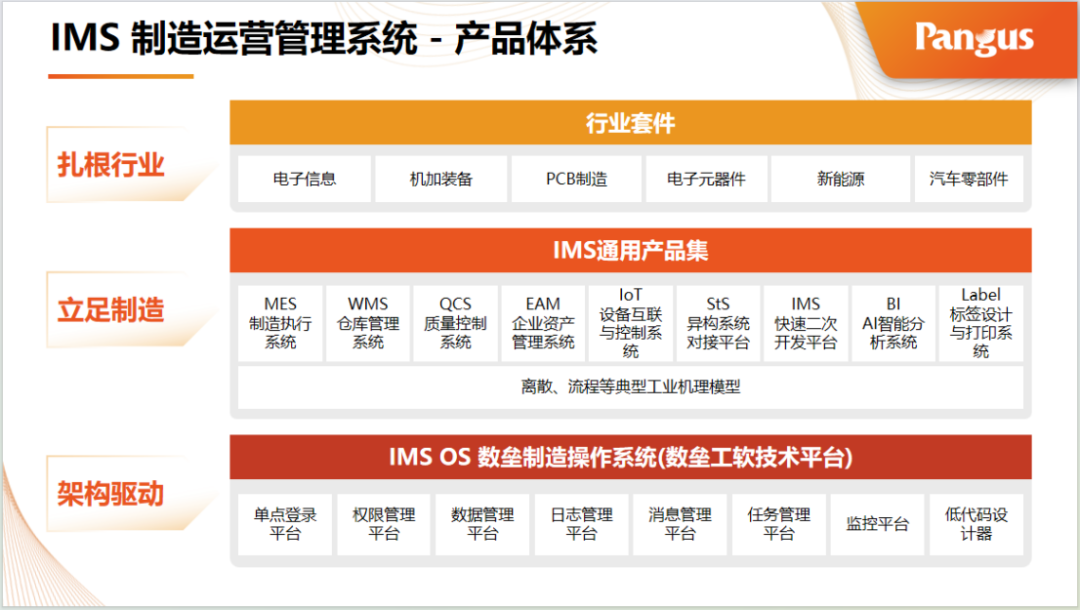Select the Label 标签设计与打印系统 box
Image resolution: width=1080 pixels, height=610 pixels.
click(x=981, y=324)
